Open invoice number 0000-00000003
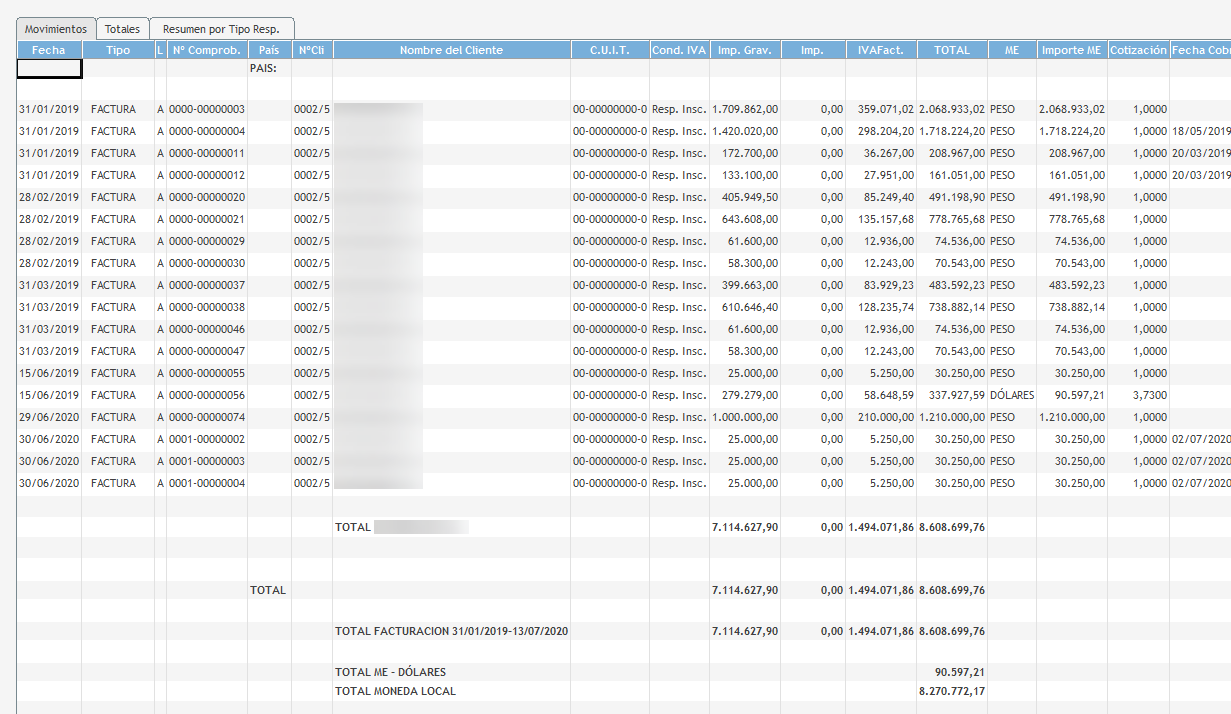Screen dimensions: 1231x714 (206, 109)
